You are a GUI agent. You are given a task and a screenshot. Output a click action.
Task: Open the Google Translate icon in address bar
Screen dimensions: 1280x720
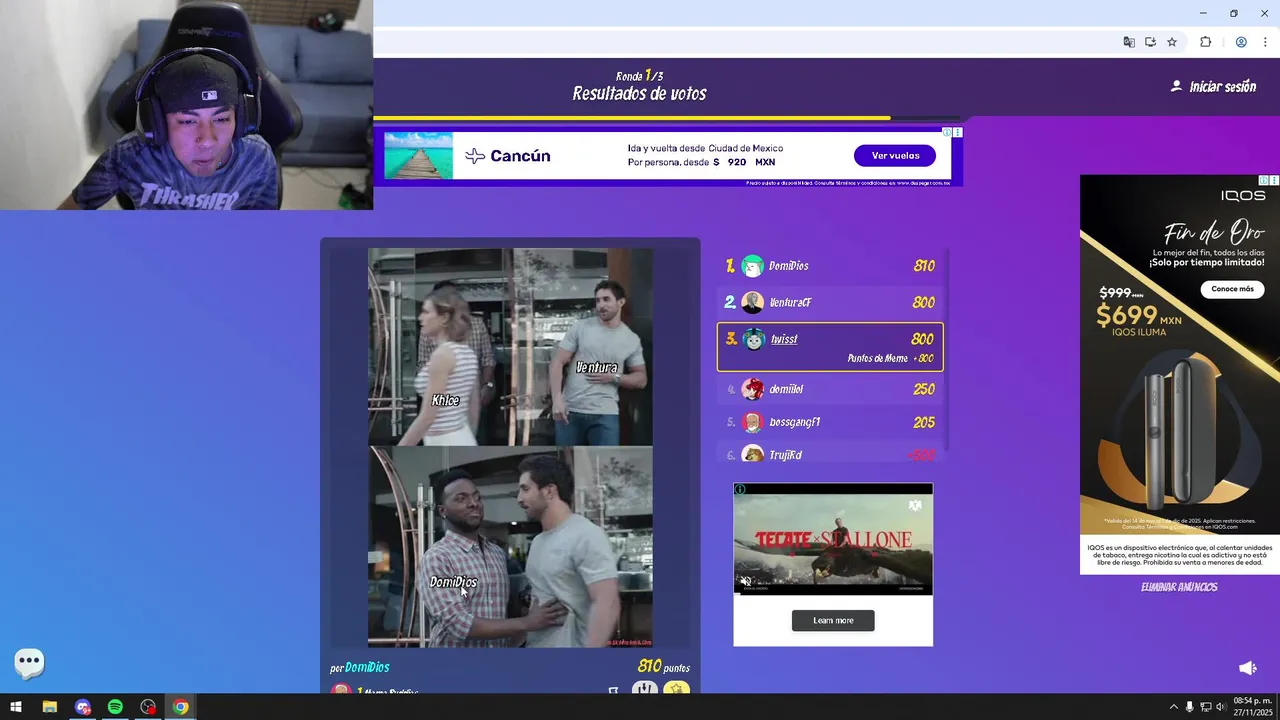click(x=1129, y=42)
